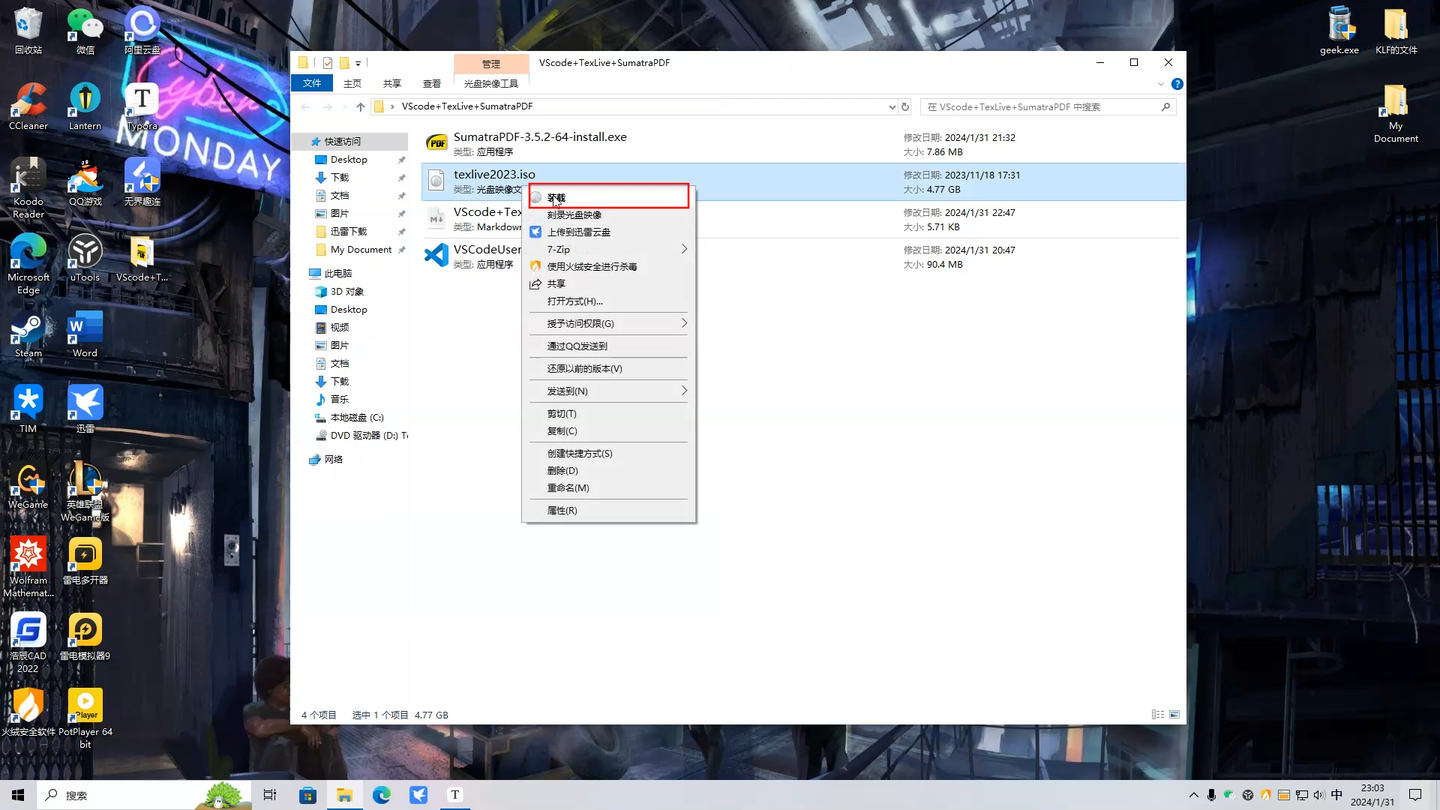Expand the Explorer ribbon chevron

1163,84
